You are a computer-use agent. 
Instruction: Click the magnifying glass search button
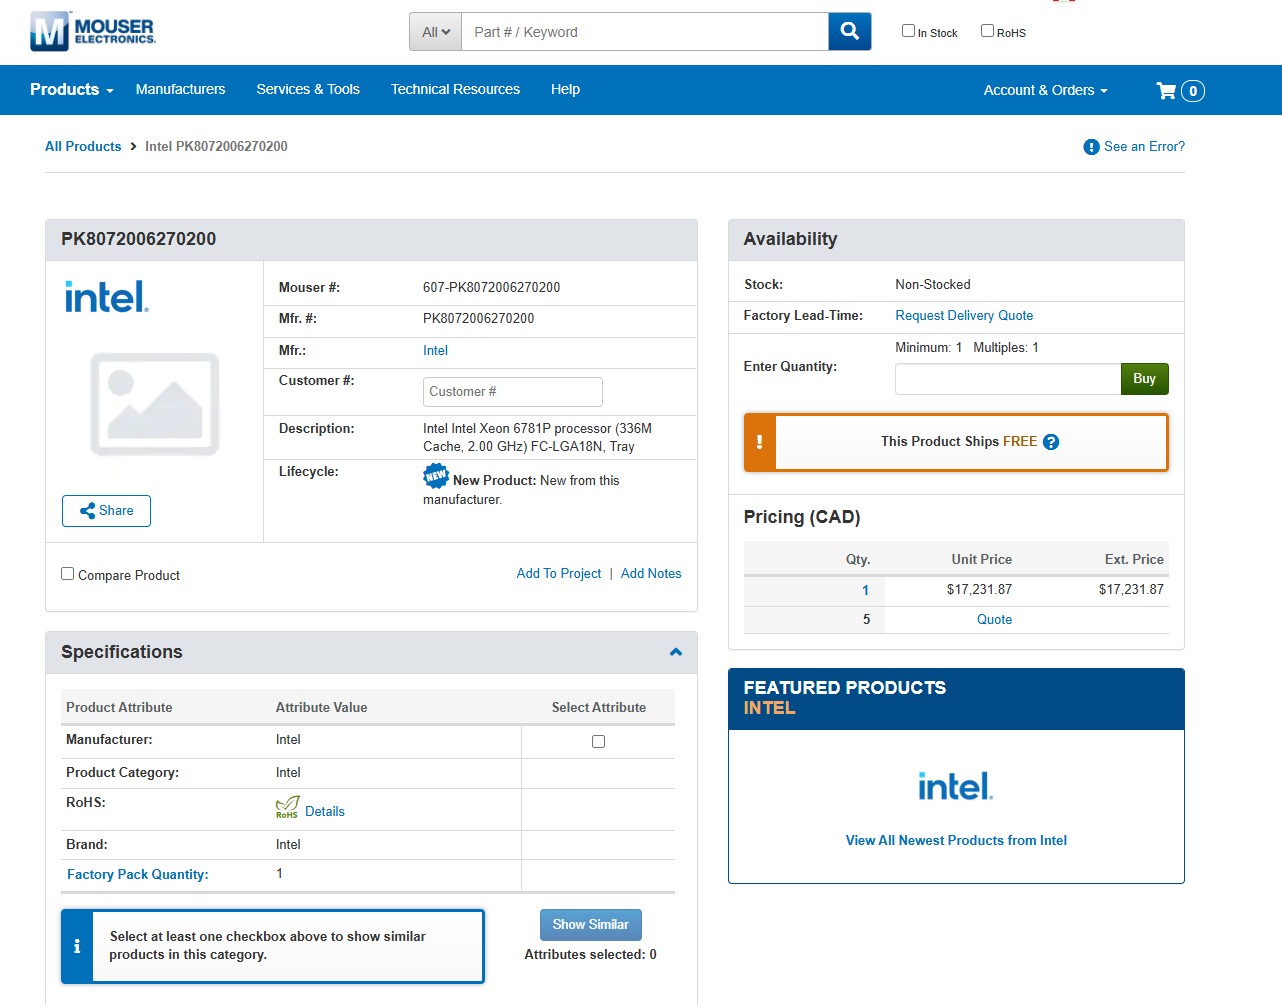click(849, 31)
